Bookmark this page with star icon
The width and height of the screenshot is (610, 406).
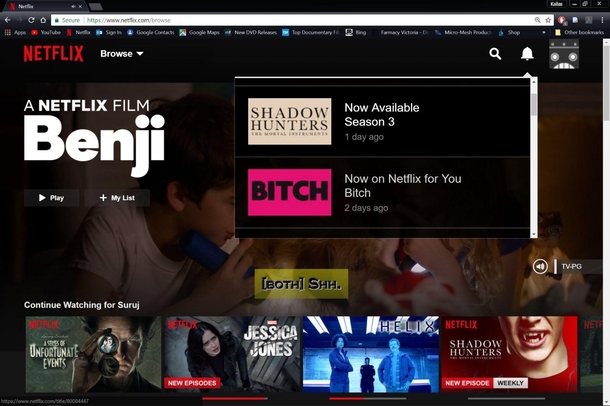point(548,20)
